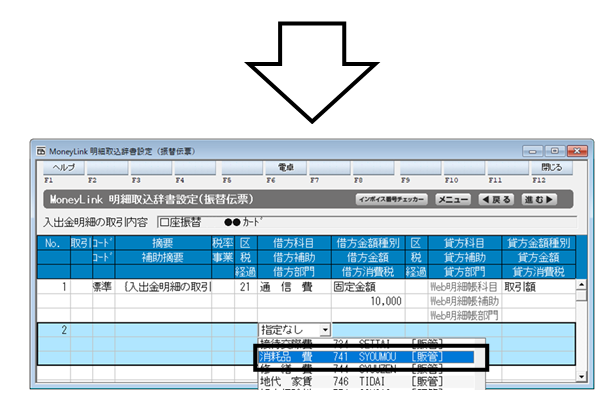Click the table scrollbar down arrow
The height and width of the screenshot is (397, 604).
coord(581,377)
